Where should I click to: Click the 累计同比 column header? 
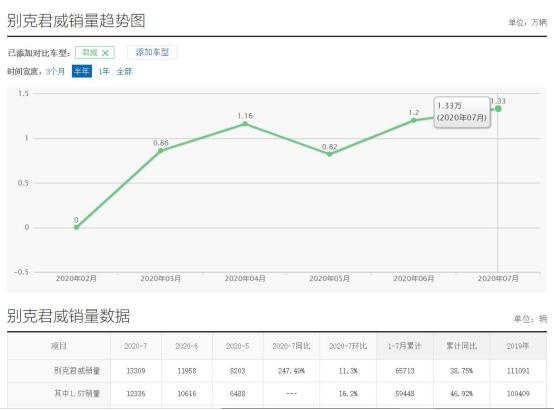461,346
